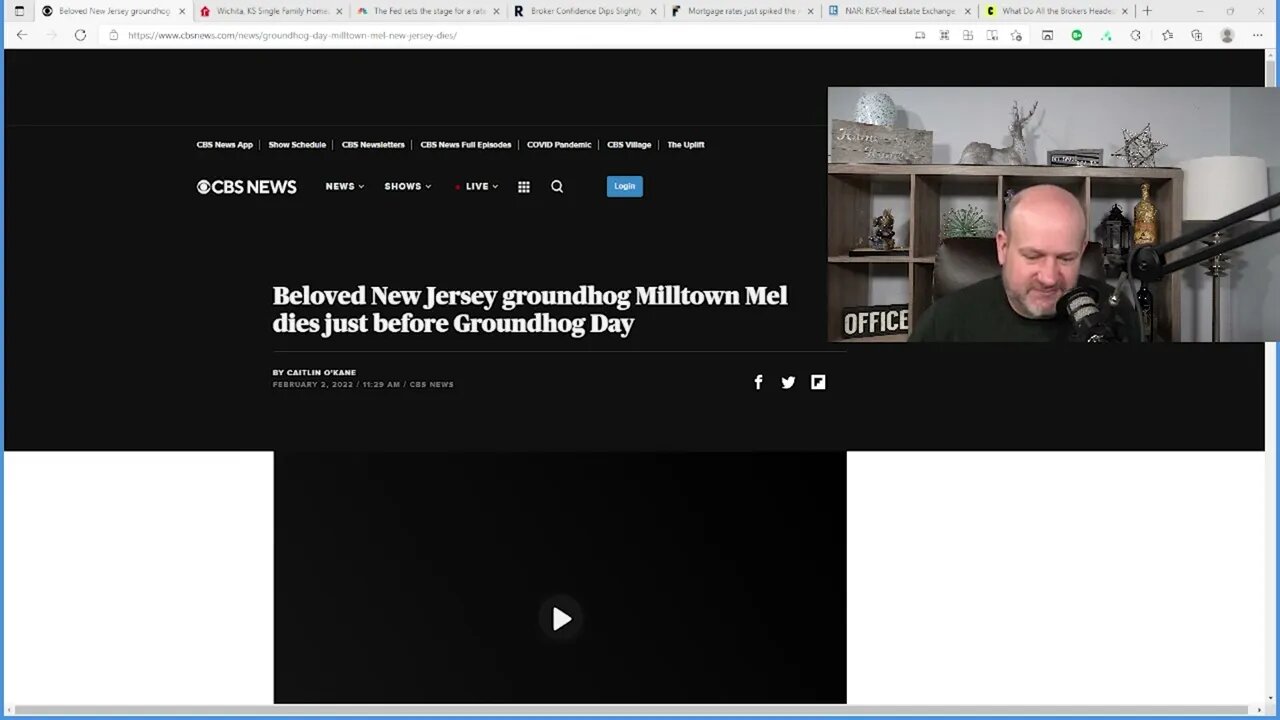Expand the Live dropdown menu
The width and height of the screenshot is (1280, 720).
(x=477, y=187)
